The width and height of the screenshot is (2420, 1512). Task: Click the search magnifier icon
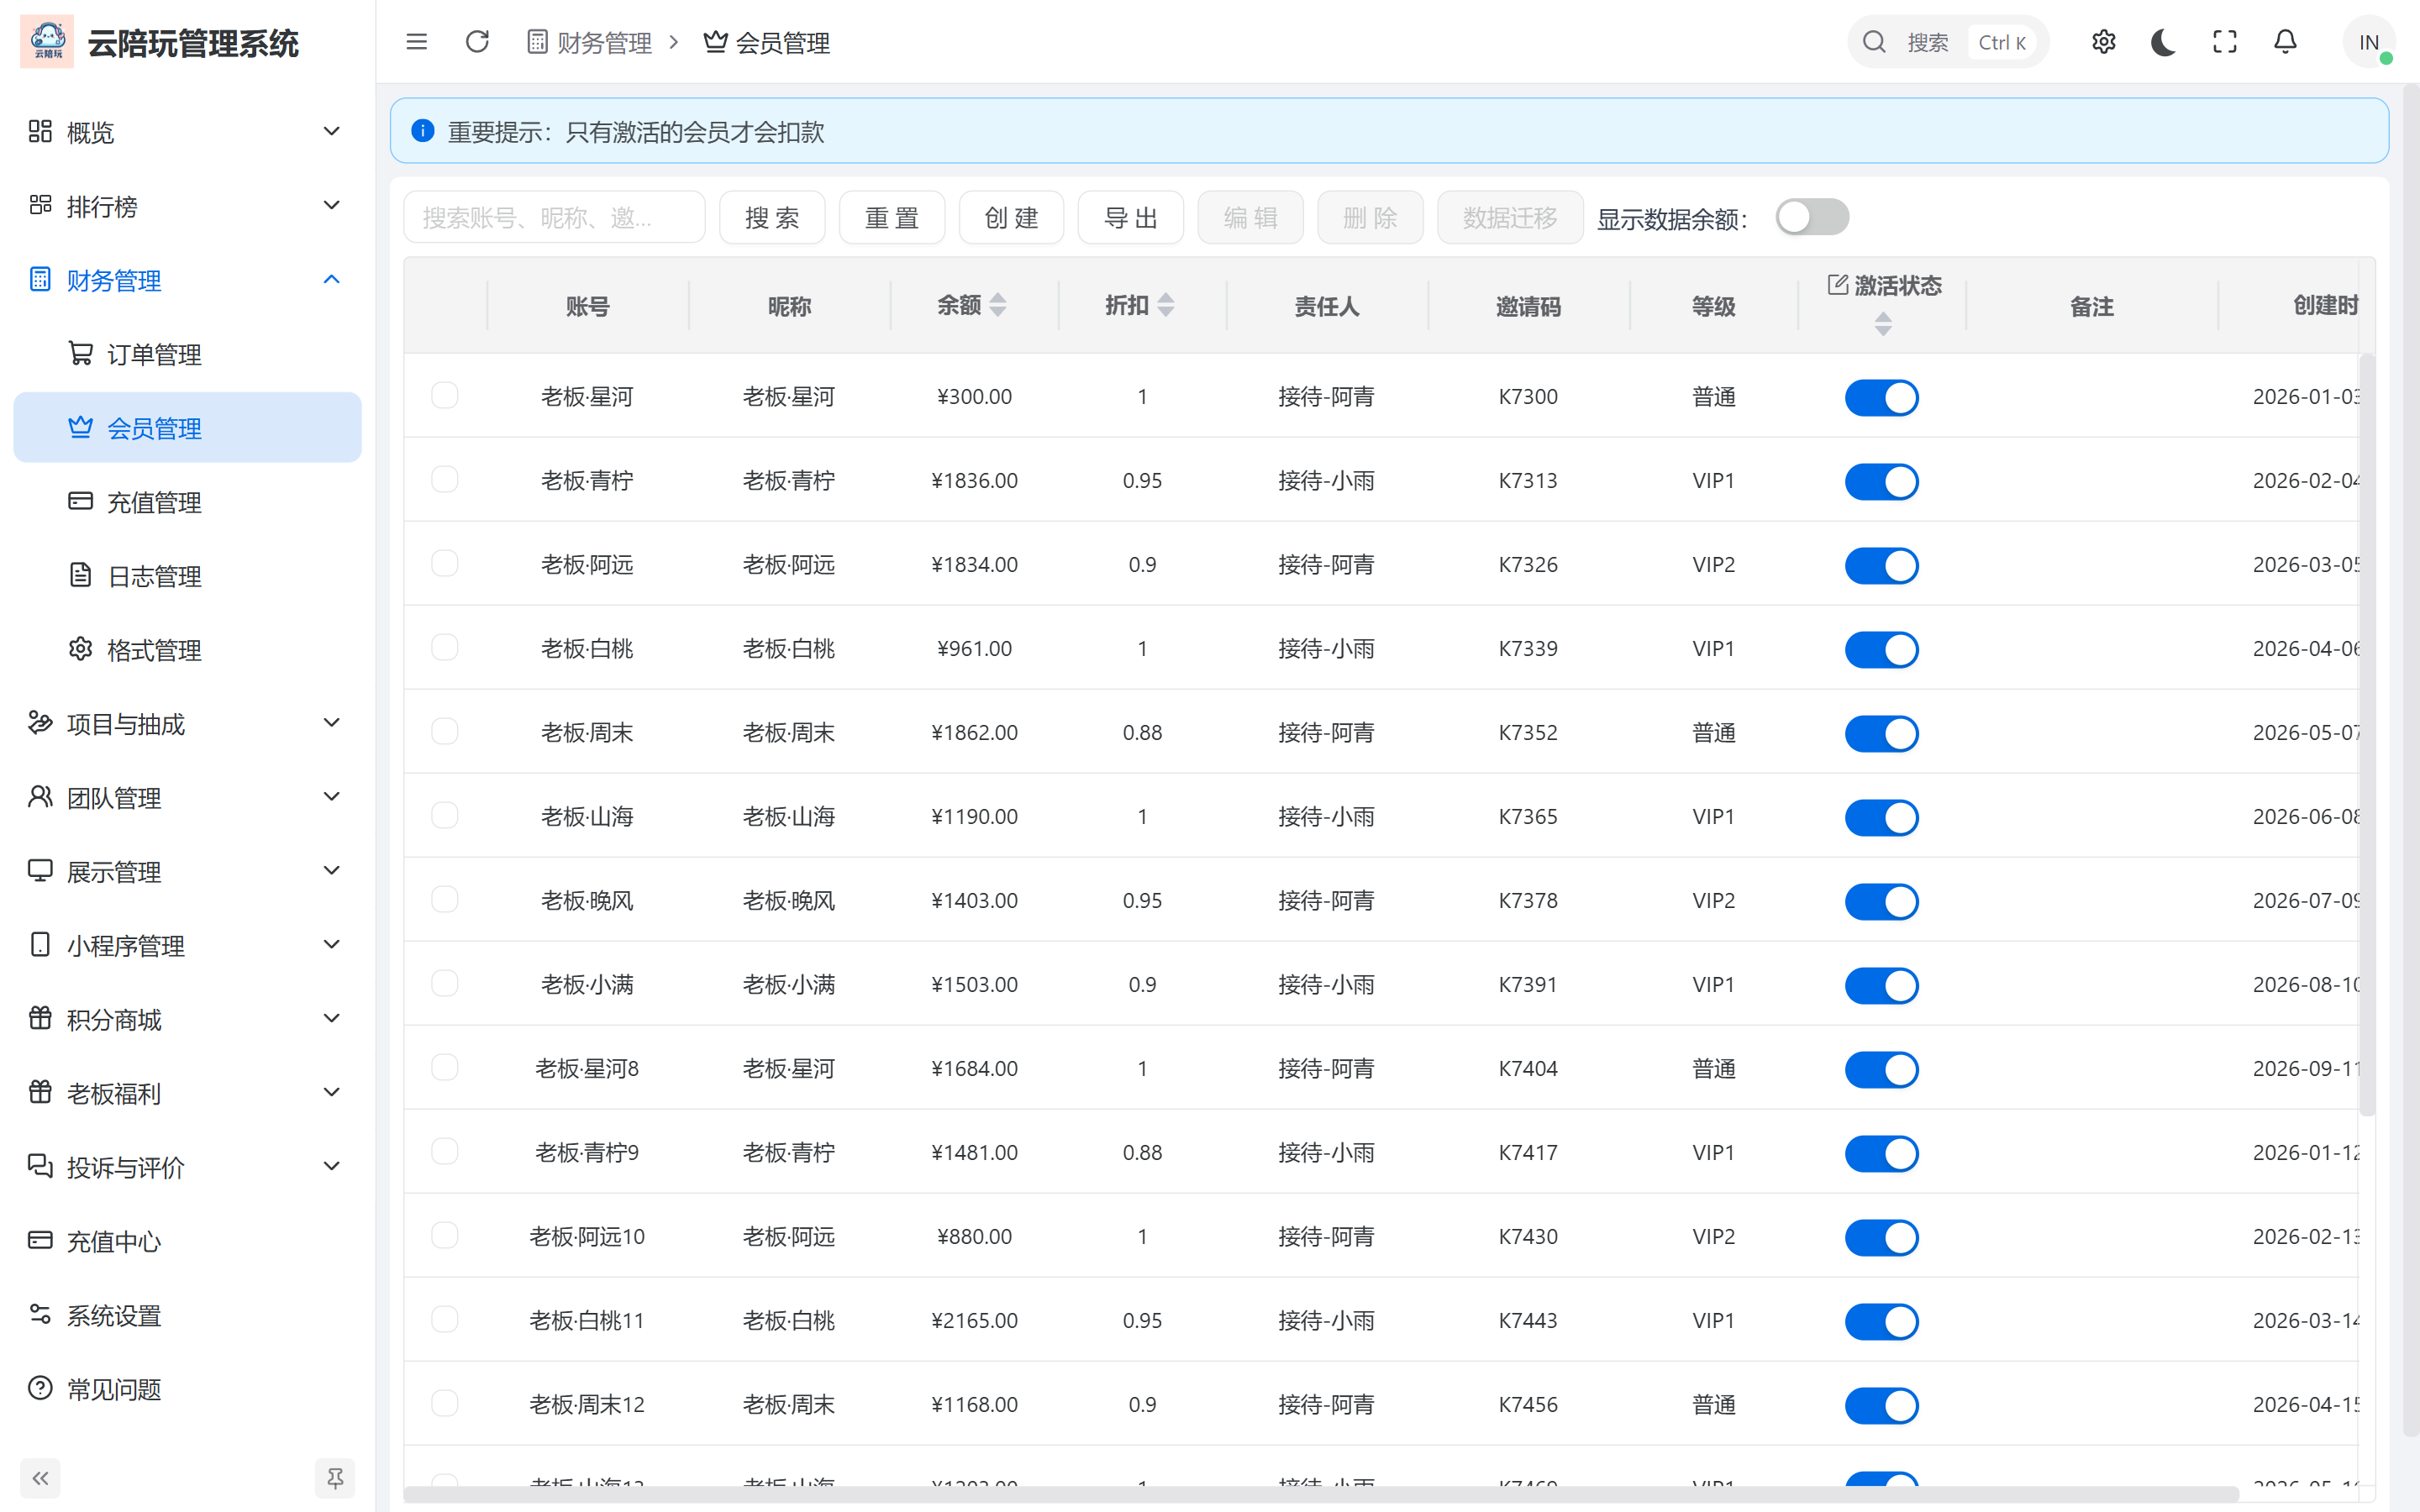(x=1874, y=42)
